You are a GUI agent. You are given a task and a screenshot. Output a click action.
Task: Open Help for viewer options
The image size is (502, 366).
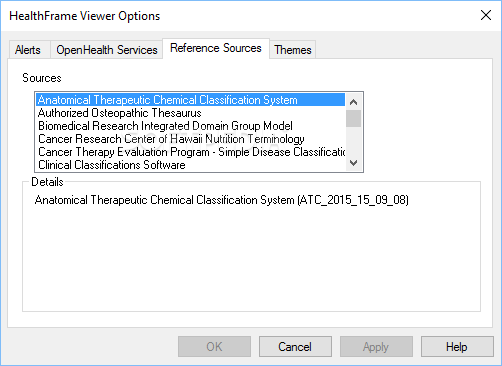coord(457,347)
